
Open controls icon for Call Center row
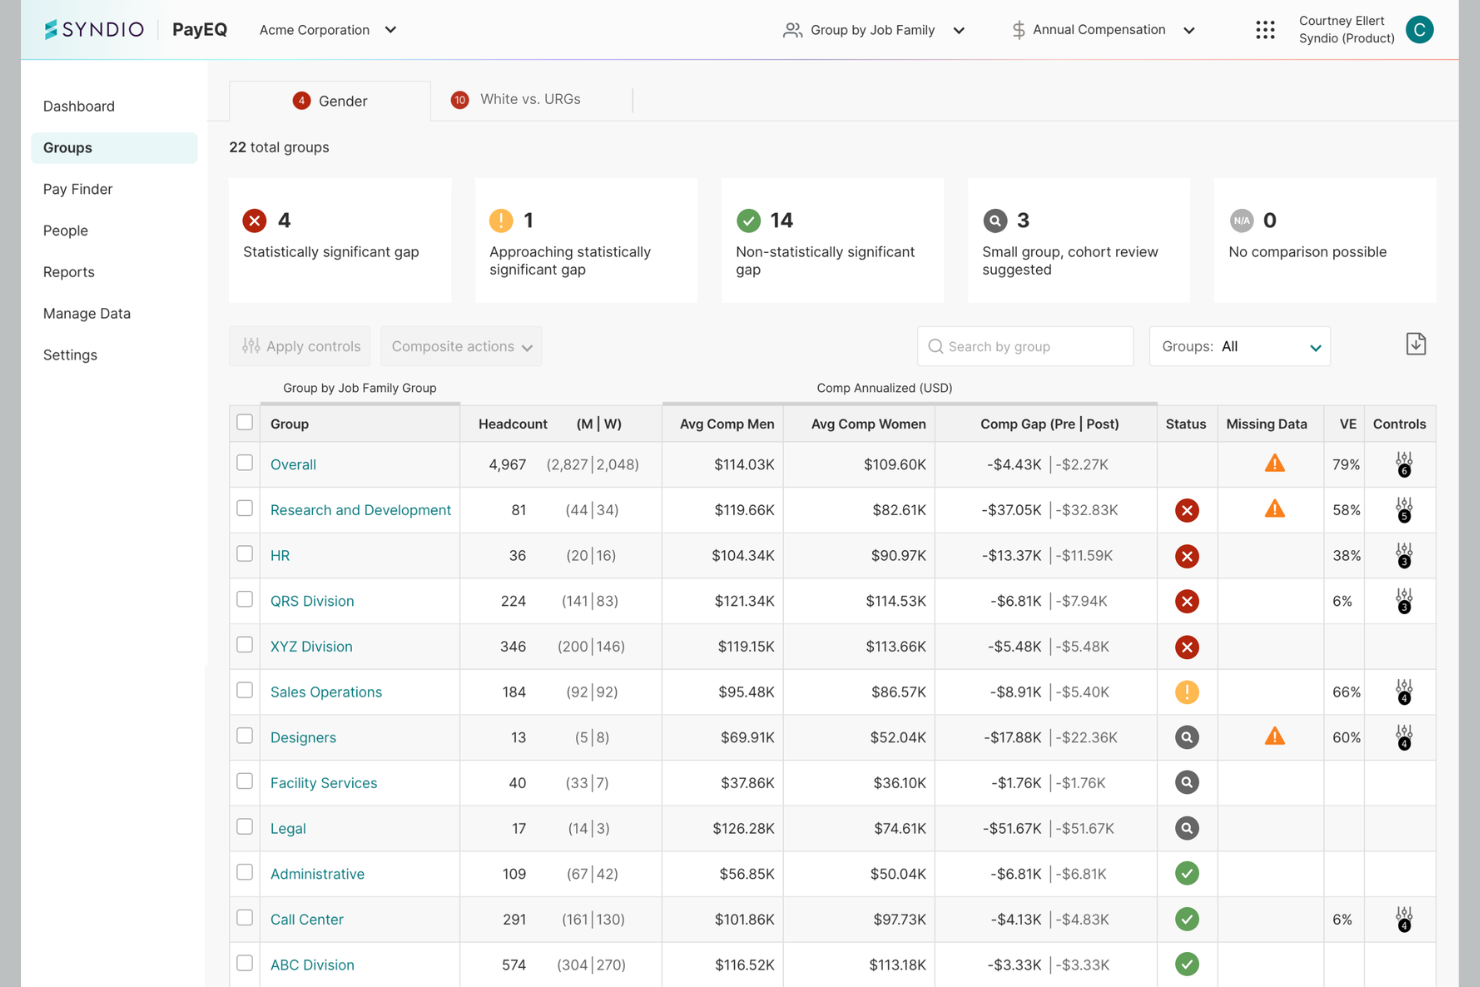coord(1404,919)
